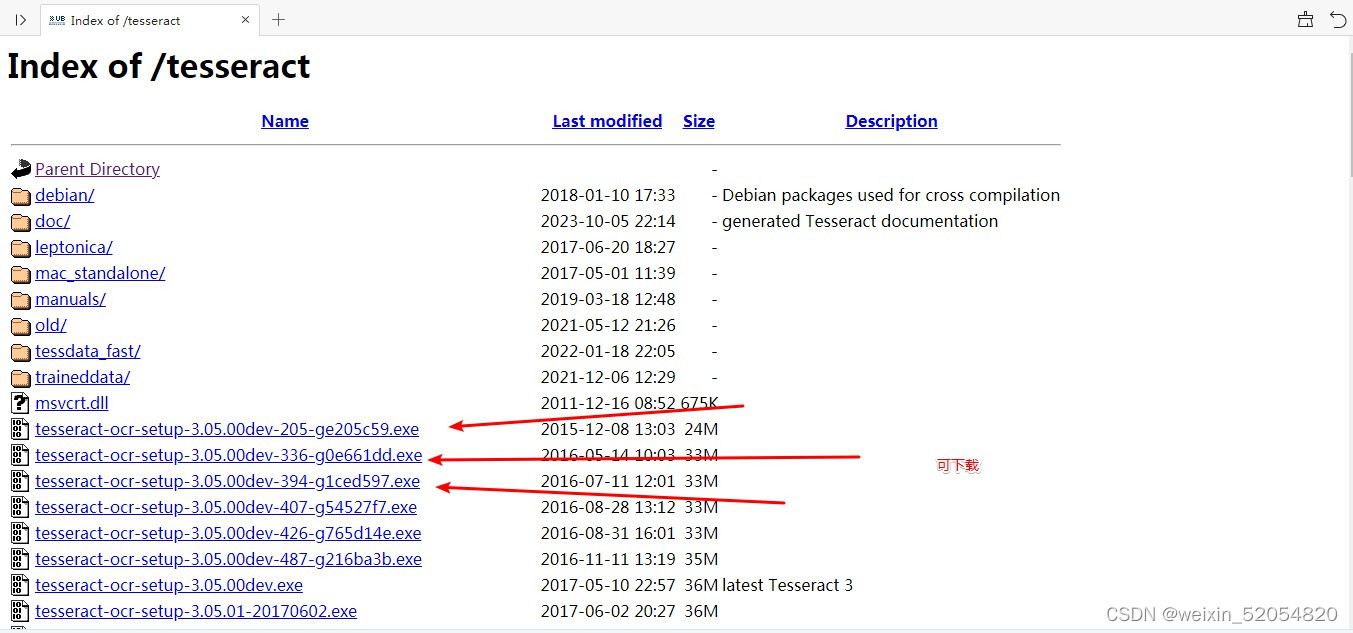The width and height of the screenshot is (1353, 633).
Task: Download tesseract-ocr-setup-3.05.00dev.exe
Action: (x=169, y=585)
